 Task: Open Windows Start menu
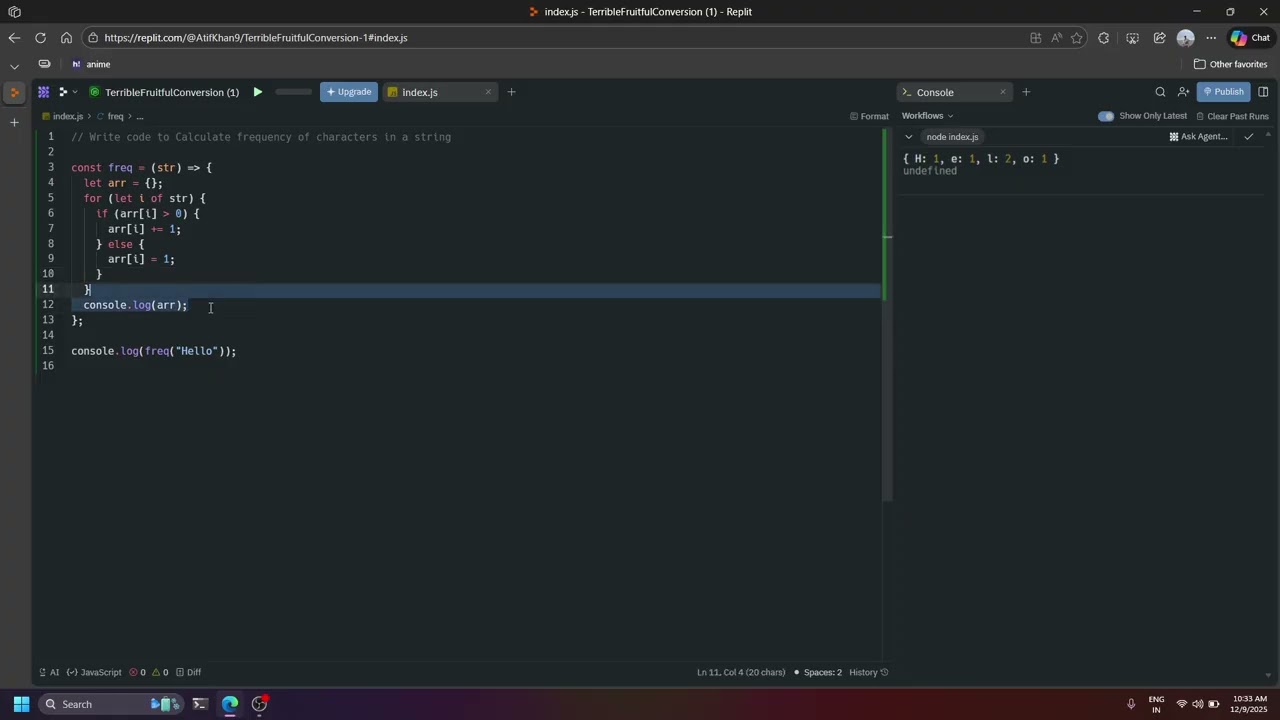click(21, 704)
